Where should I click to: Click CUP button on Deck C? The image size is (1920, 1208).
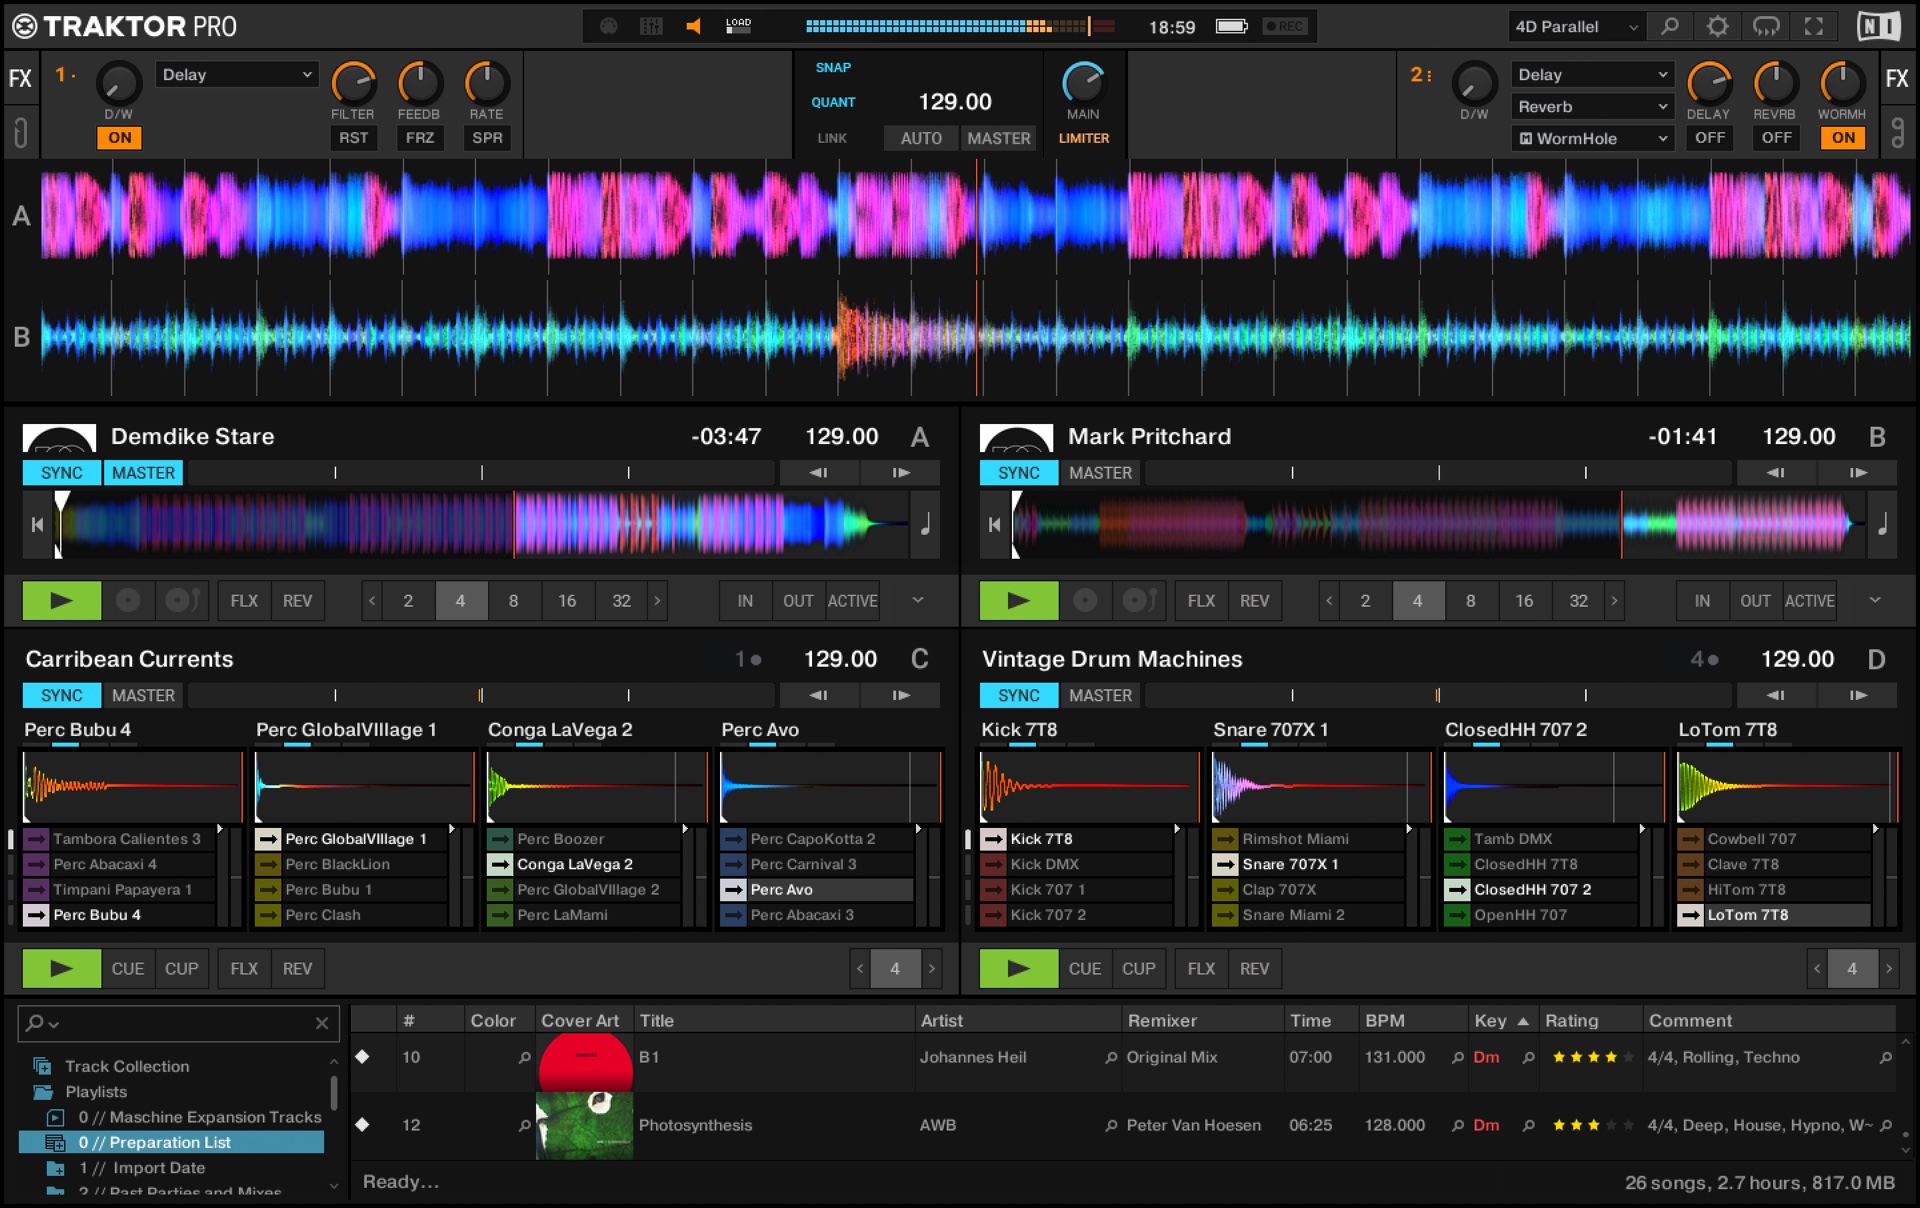pyautogui.click(x=181, y=968)
